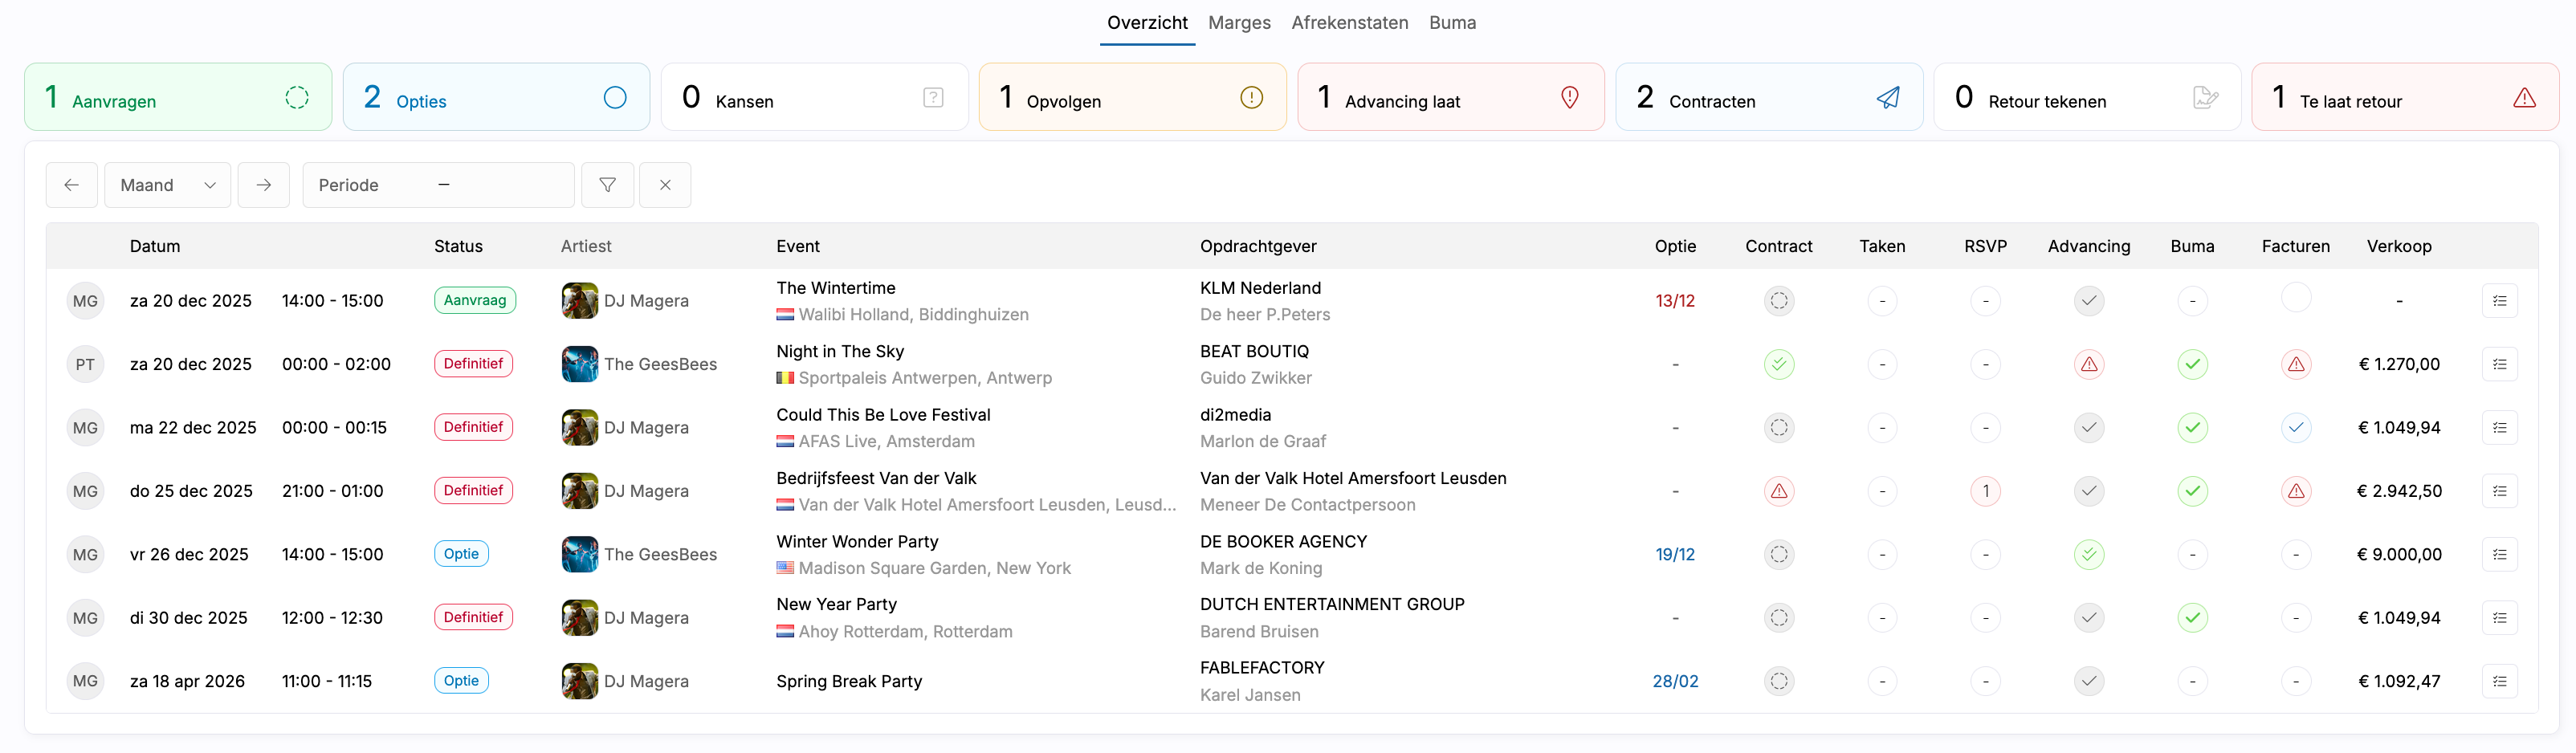Go to the next month with the right arrow

[263, 185]
